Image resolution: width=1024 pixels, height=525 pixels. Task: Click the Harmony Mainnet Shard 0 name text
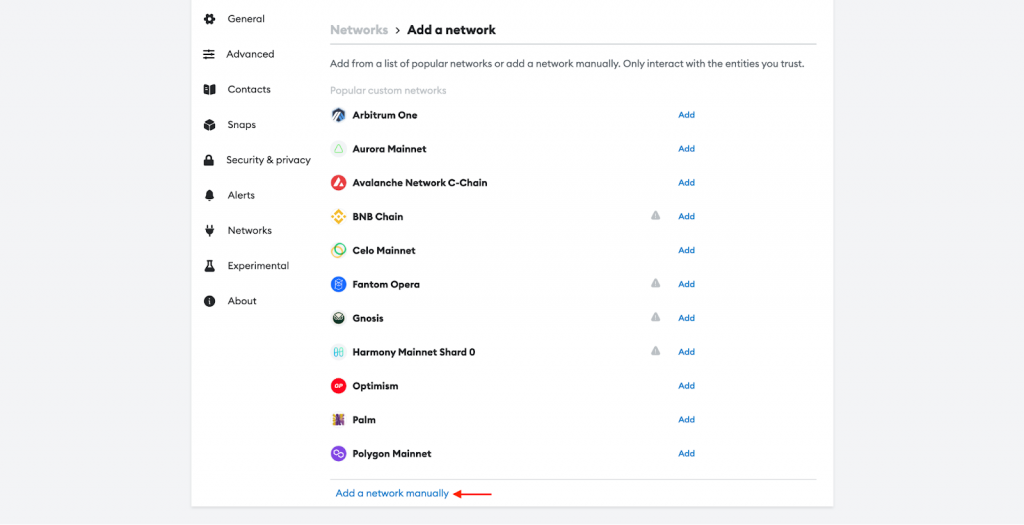point(414,353)
